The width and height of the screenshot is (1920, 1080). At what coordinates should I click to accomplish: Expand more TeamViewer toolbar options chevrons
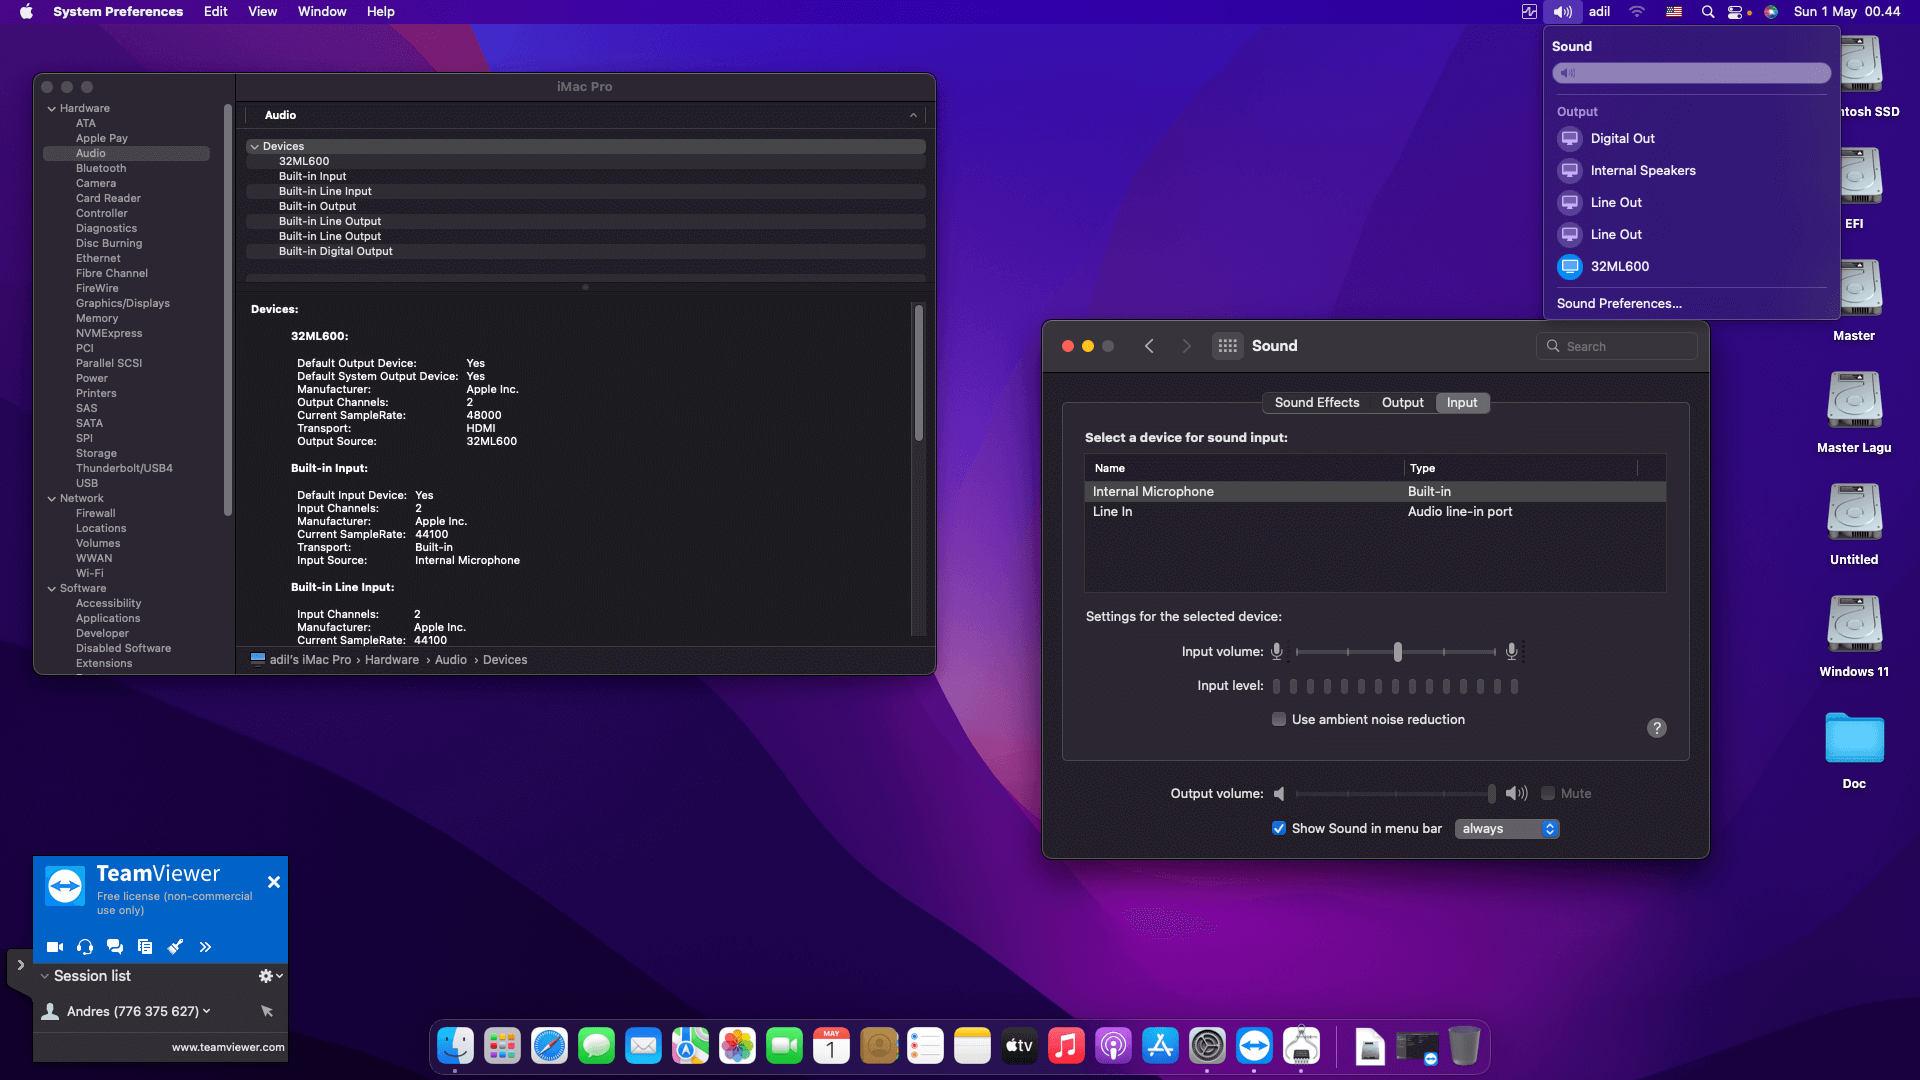pyautogui.click(x=205, y=947)
